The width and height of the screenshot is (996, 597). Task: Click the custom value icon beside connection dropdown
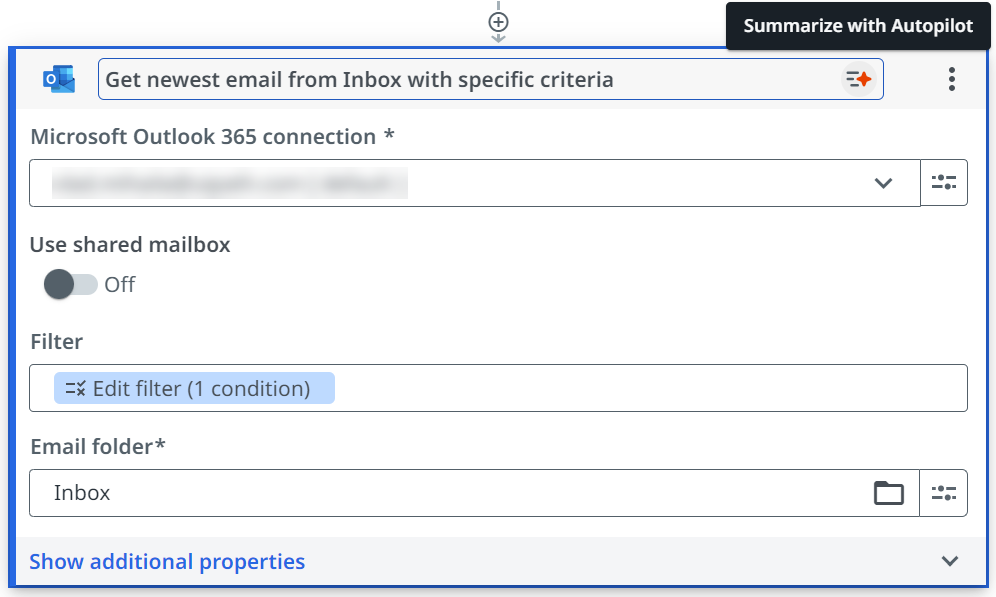click(x=944, y=182)
